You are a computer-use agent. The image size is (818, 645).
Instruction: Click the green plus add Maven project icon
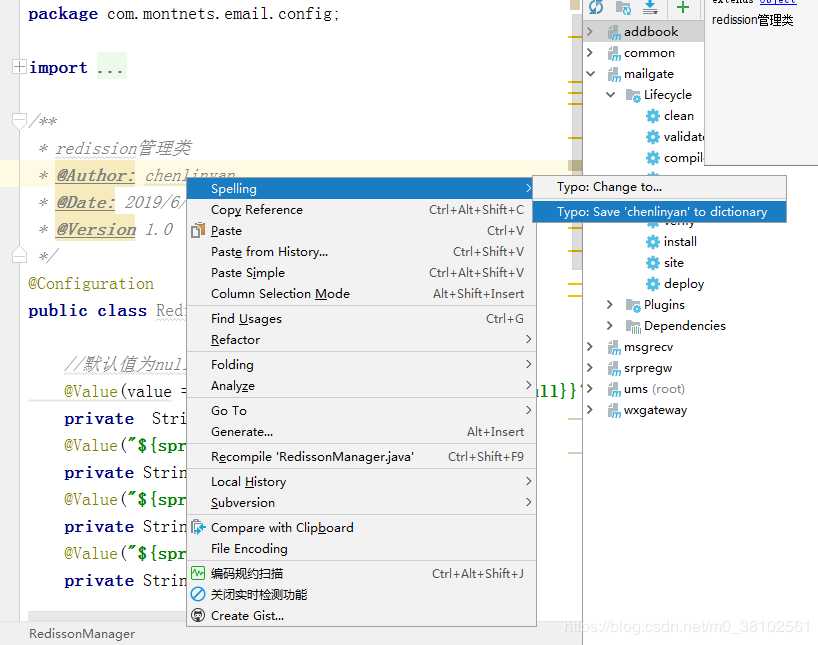pyautogui.click(x=682, y=7)
